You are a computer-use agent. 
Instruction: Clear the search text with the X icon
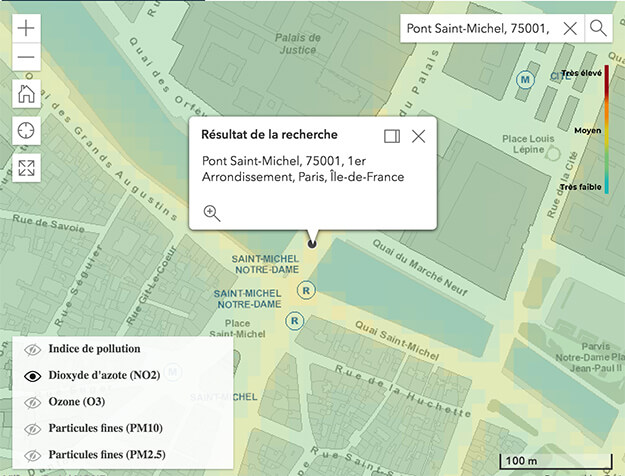570,28
